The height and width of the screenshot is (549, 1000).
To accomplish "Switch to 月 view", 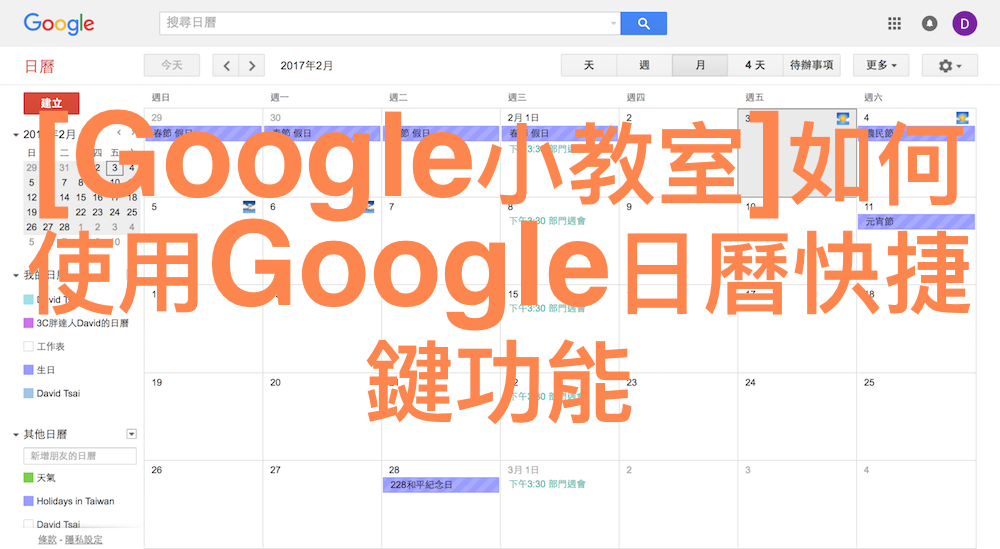I will pyautogui.click(x=700, y=65).
